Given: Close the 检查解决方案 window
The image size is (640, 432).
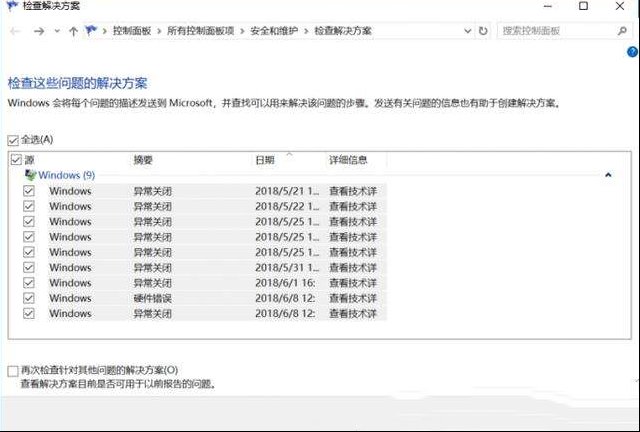Looking at the screenshot, I should click(x=620, y=6).
